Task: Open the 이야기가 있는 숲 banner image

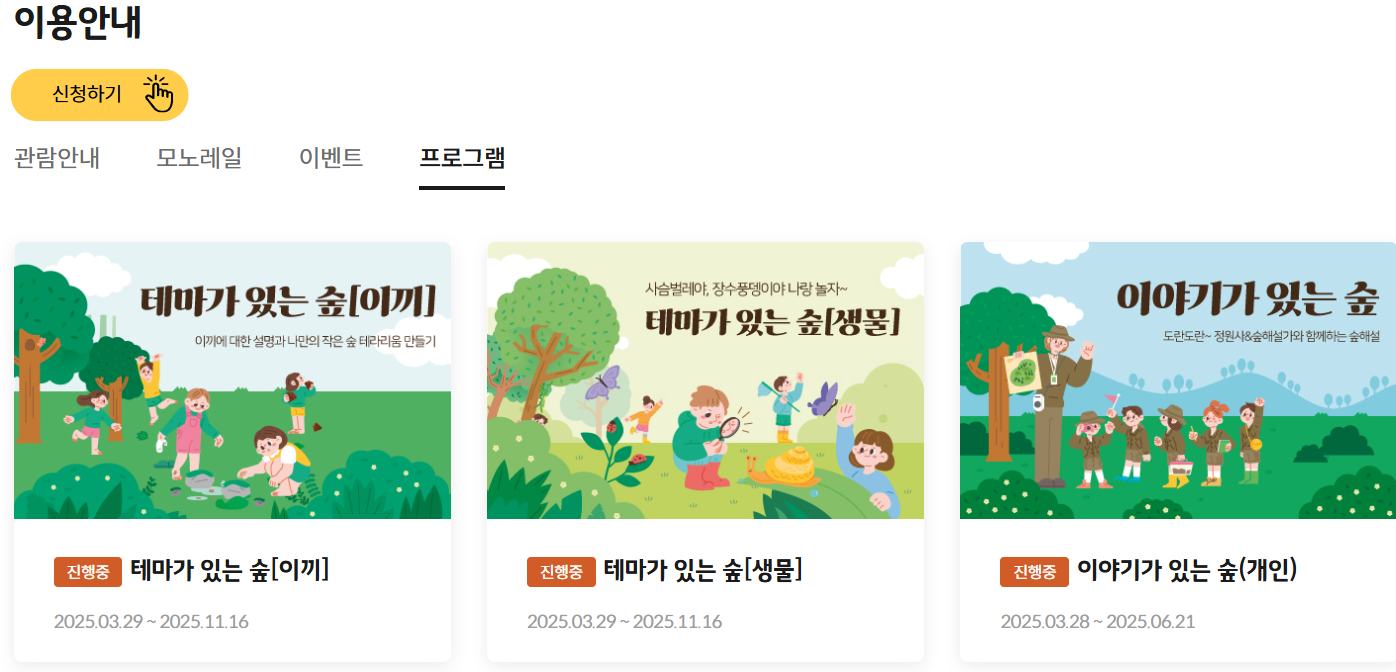Action: pos(1178,381)
